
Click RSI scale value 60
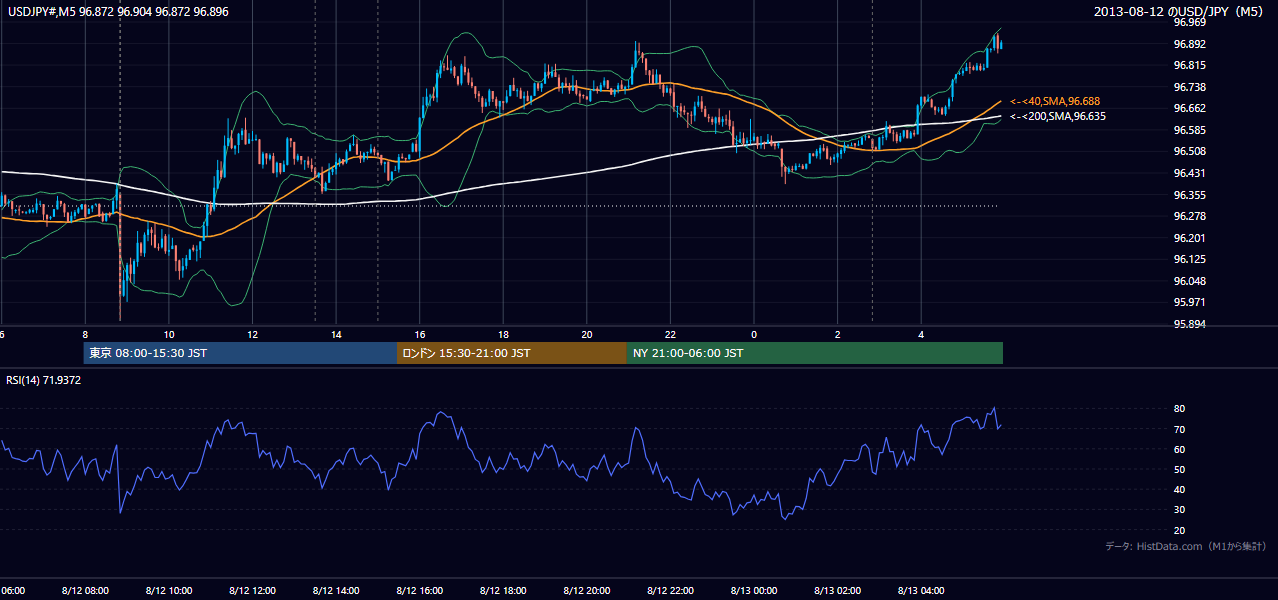[x=1180, y=449]
